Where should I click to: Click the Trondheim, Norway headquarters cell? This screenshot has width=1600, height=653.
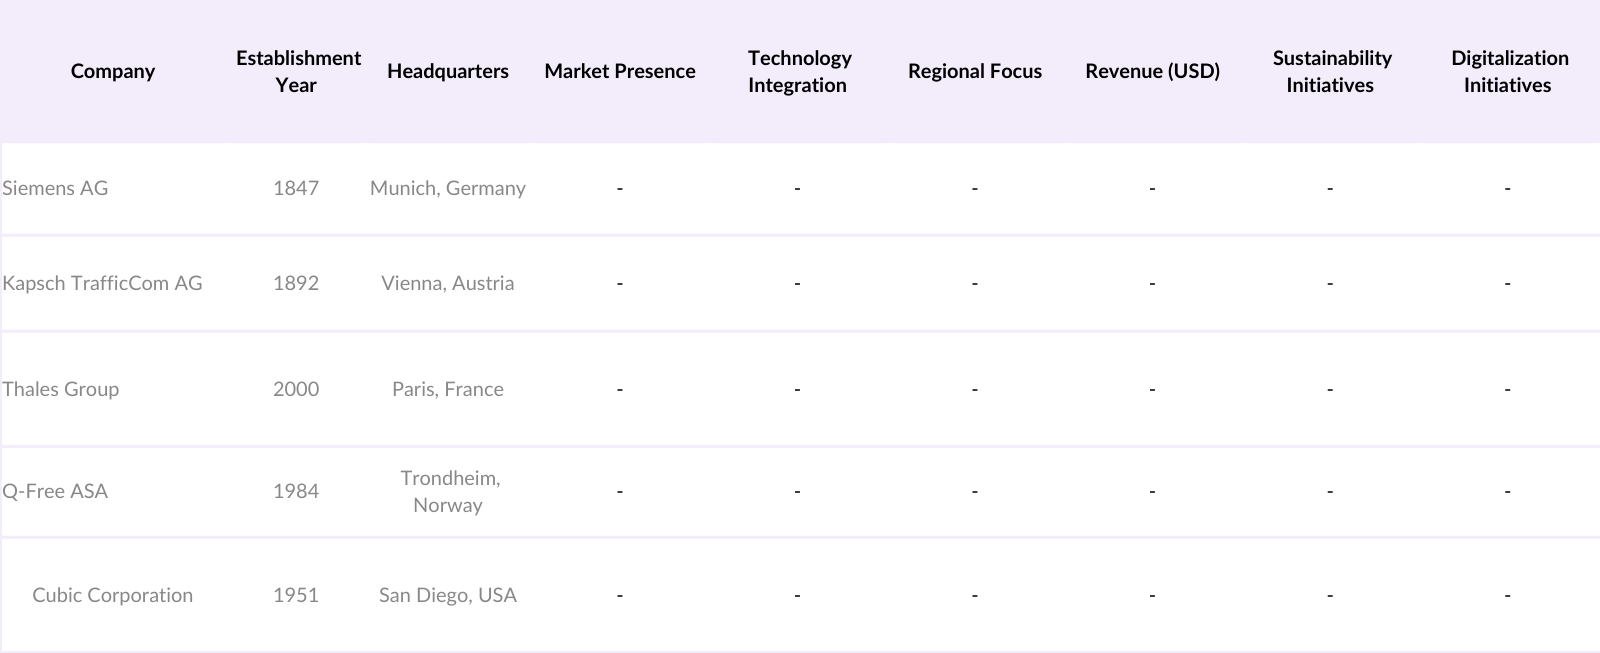pyautogui.click(x=449, y=491)
